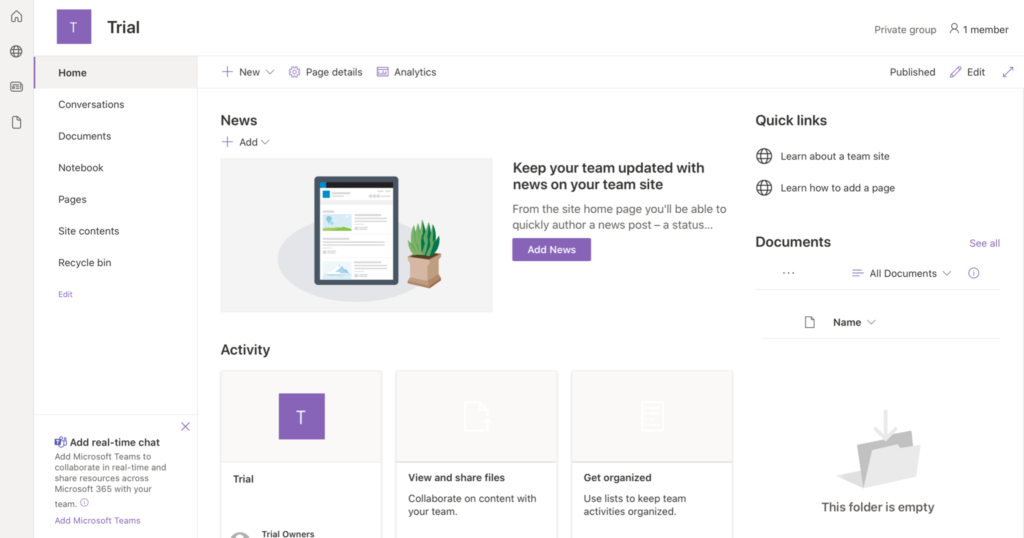Click the news tablet illustration image
1024x538 pixels.
tap(357, 235)
